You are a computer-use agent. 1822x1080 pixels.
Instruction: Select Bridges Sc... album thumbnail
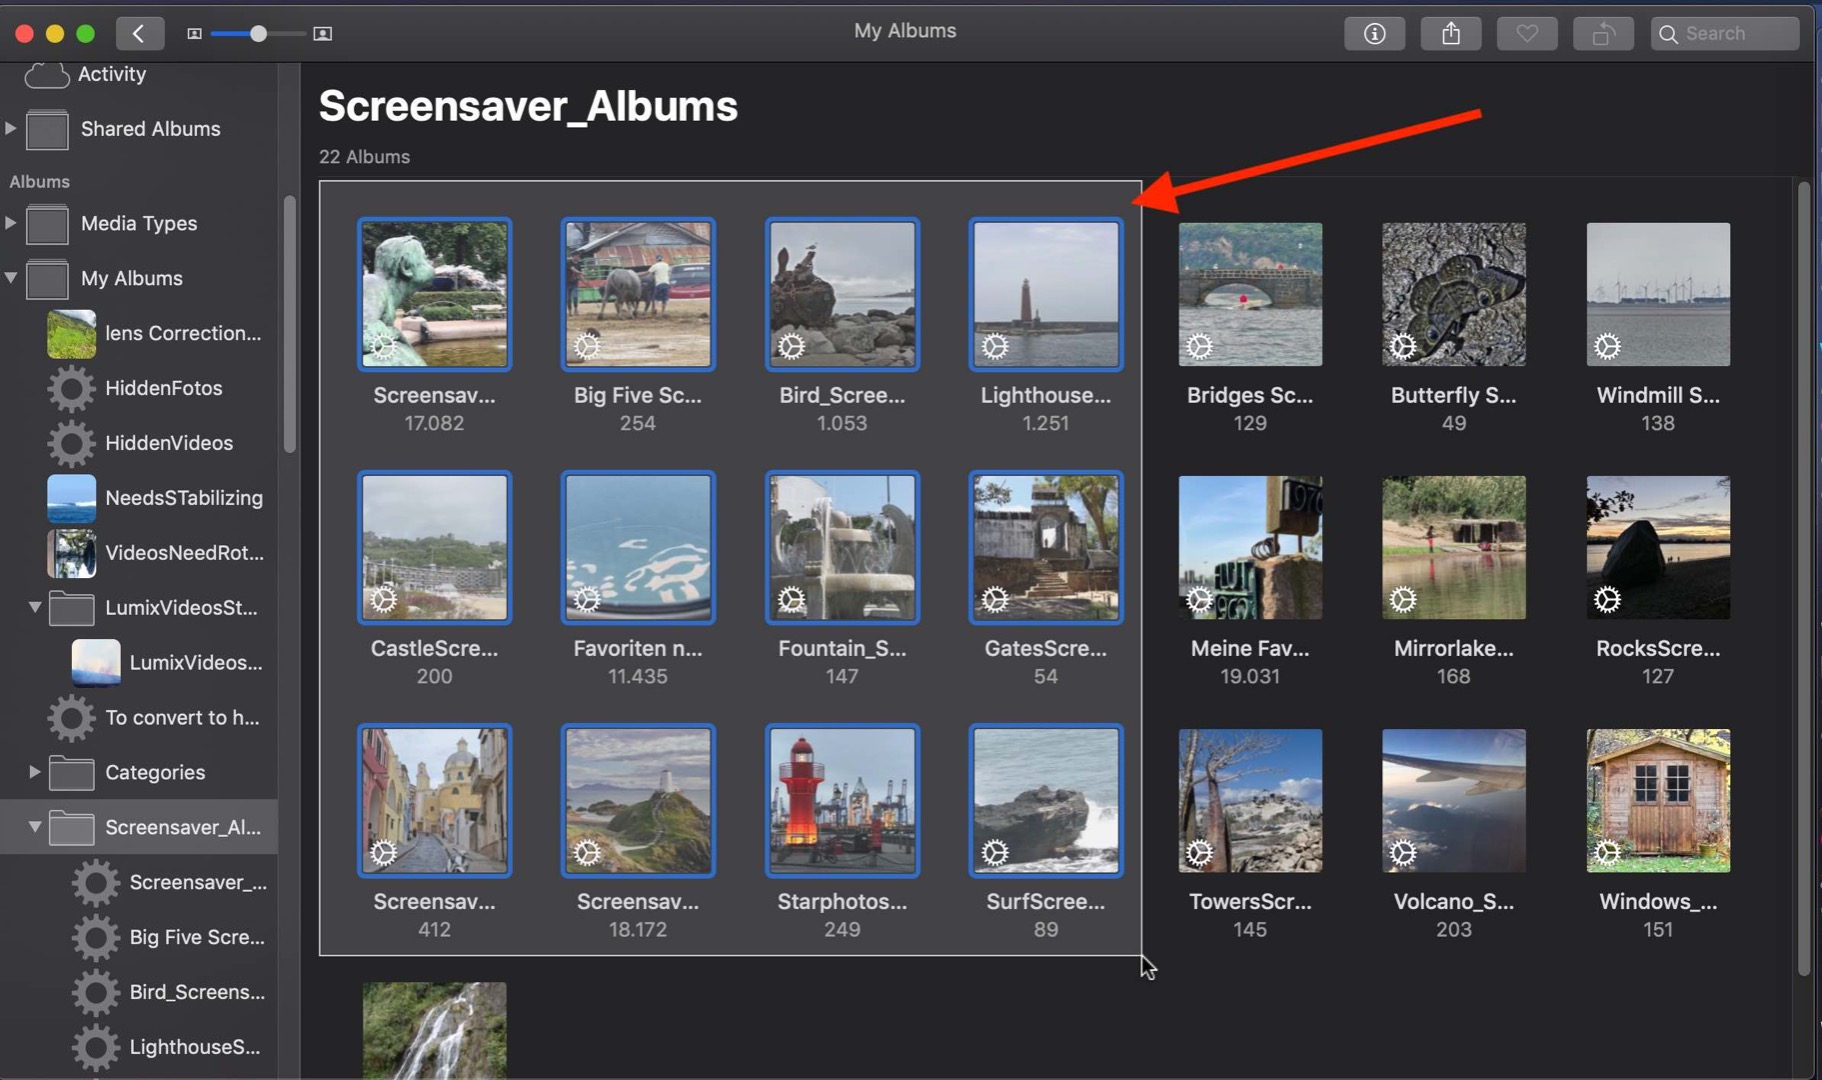[x=1250, y=294]
